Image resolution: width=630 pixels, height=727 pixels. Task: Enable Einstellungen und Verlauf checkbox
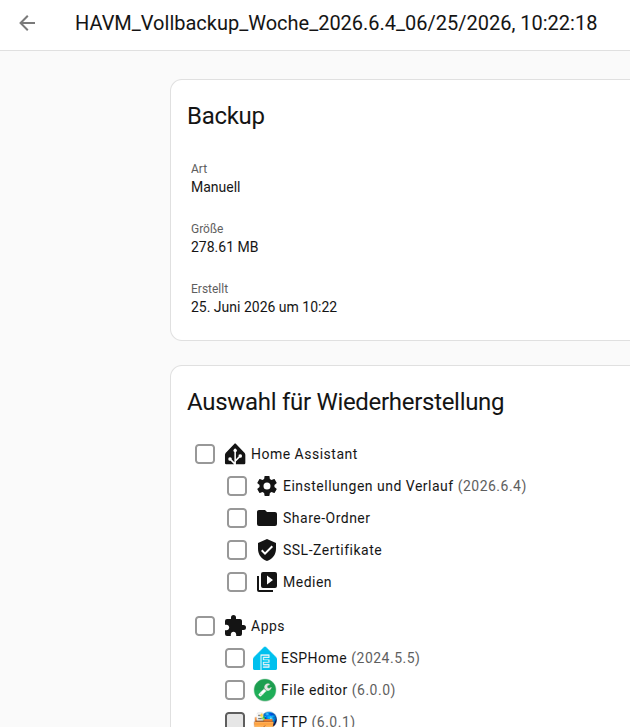237,486
